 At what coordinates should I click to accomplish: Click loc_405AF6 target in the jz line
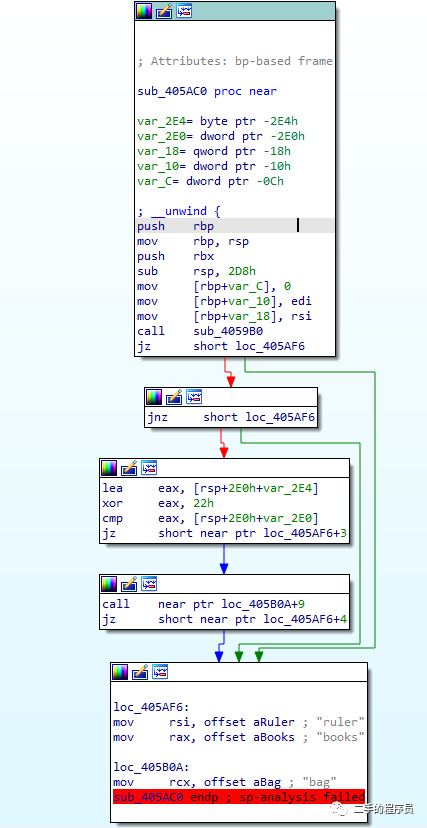tap(270, 346)
